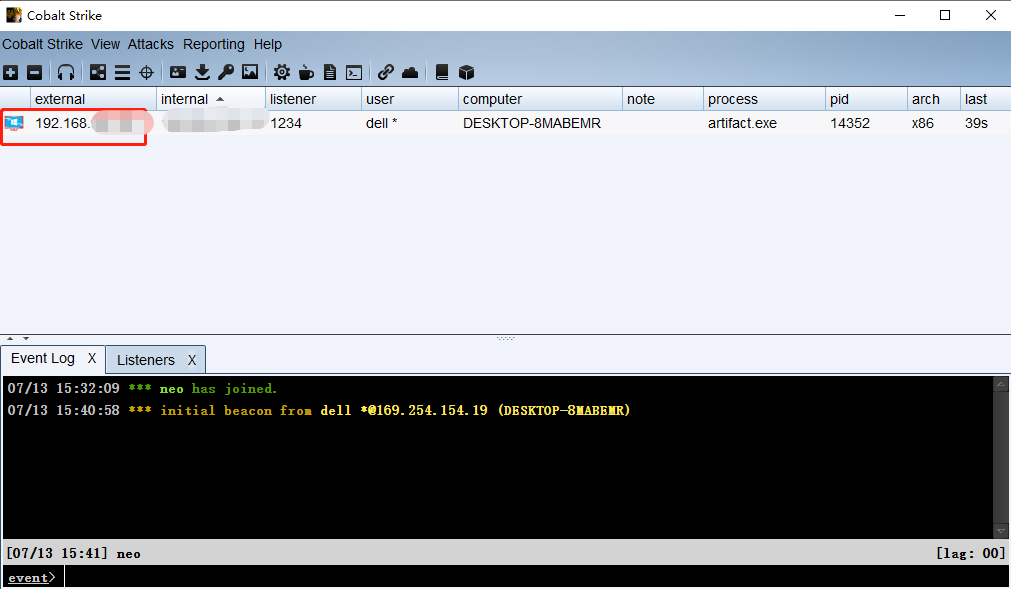Click the Cobalt Strike title bar logo
Image resolution: width=1011 pixels, height=589 pixels.
[14, 15]
